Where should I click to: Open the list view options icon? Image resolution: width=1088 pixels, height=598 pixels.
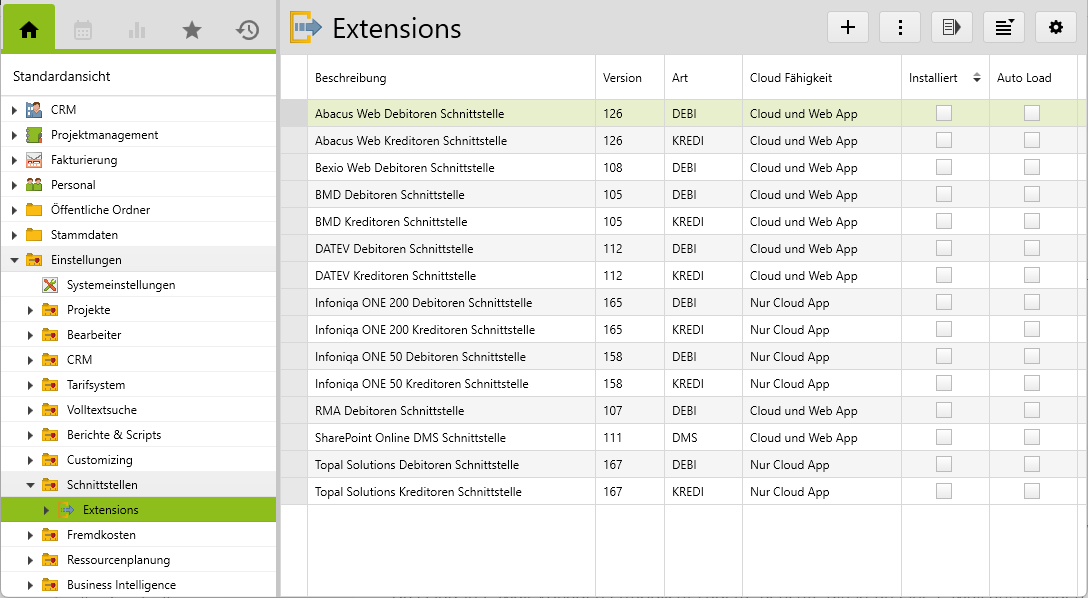click(x=1004, y=28)
